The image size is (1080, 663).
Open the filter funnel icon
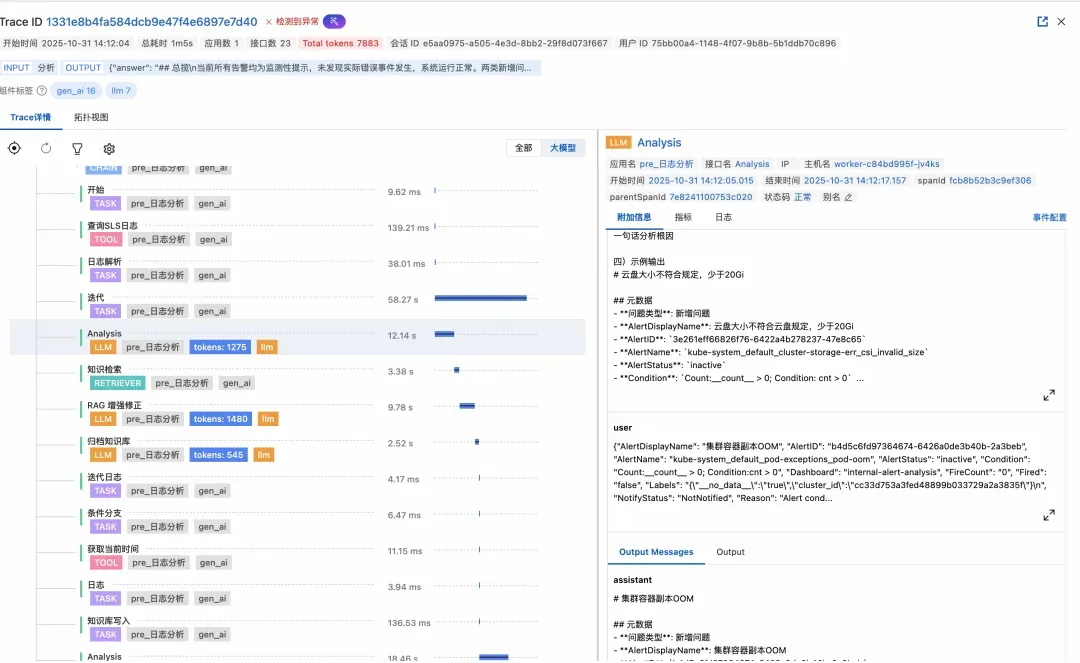tap(77, 149)
